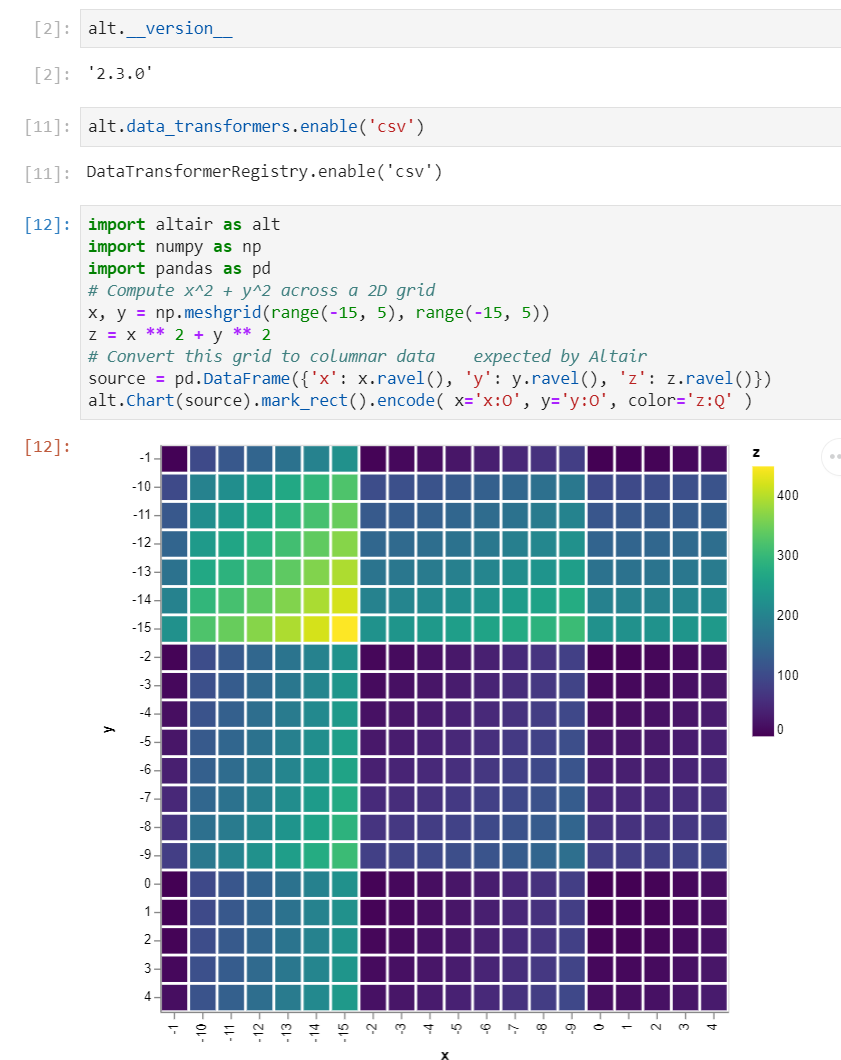Screen dimensions: 841x1060
Task: Select the grey [11] input prompt next to alt.data_transformers
Action: click(48, 126)
